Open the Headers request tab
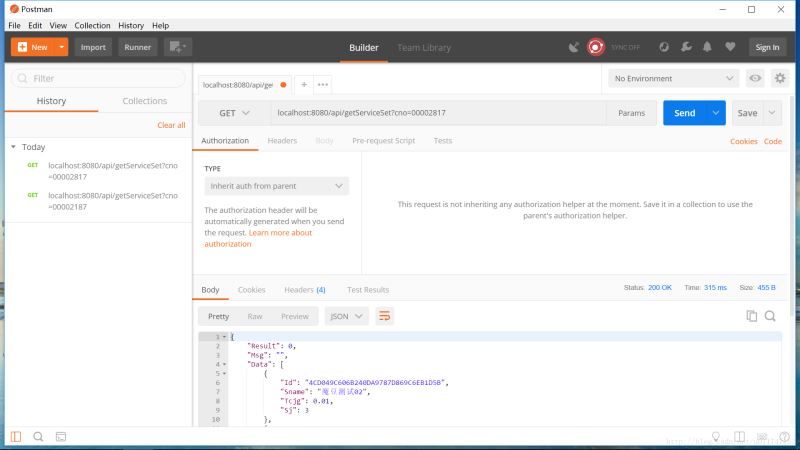 [282, 141]
